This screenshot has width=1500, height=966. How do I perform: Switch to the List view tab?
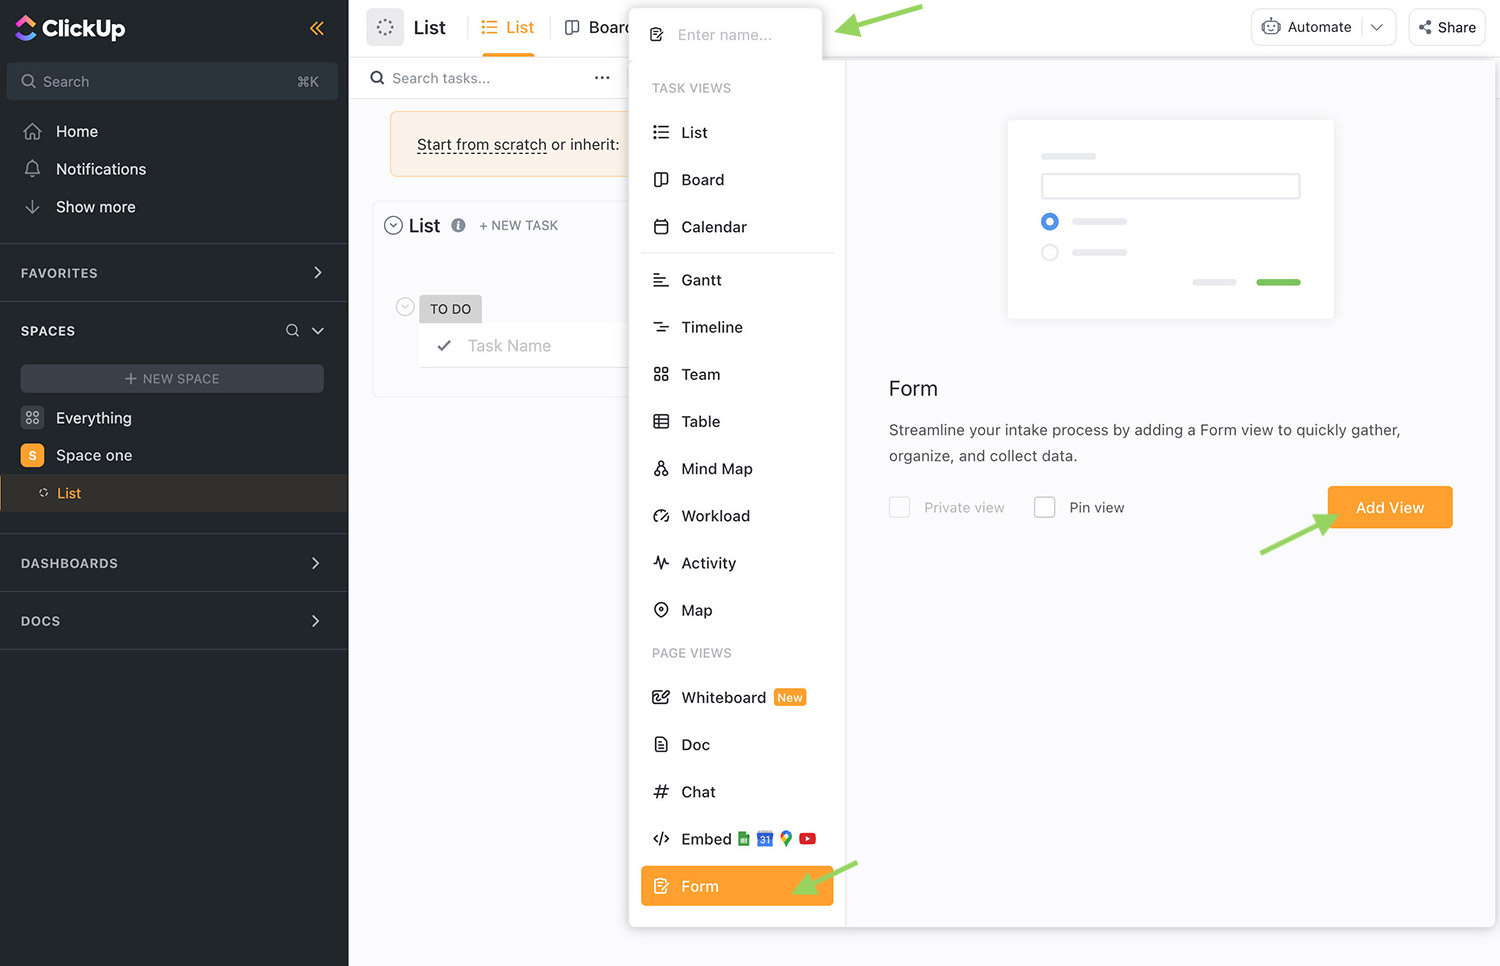click(x=508, y=27)
